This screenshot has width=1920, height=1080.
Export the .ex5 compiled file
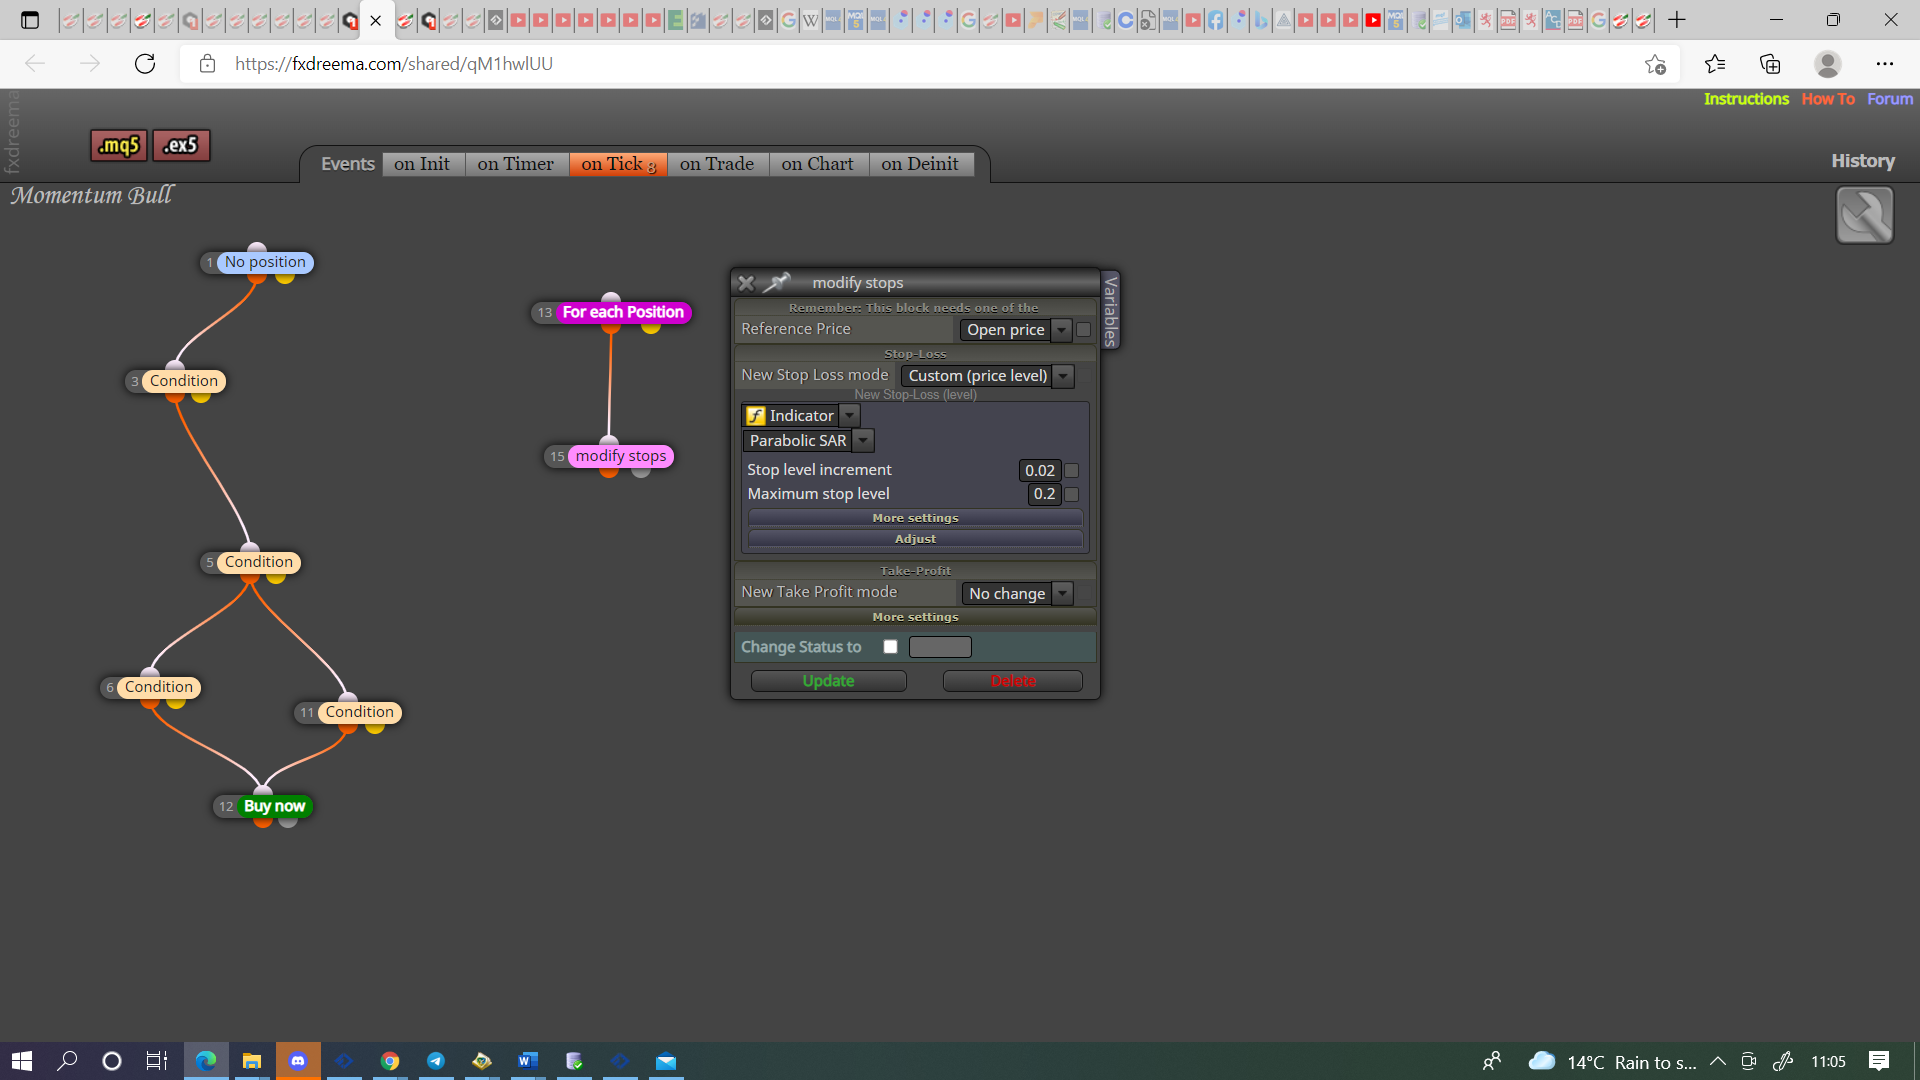(181, 145)
